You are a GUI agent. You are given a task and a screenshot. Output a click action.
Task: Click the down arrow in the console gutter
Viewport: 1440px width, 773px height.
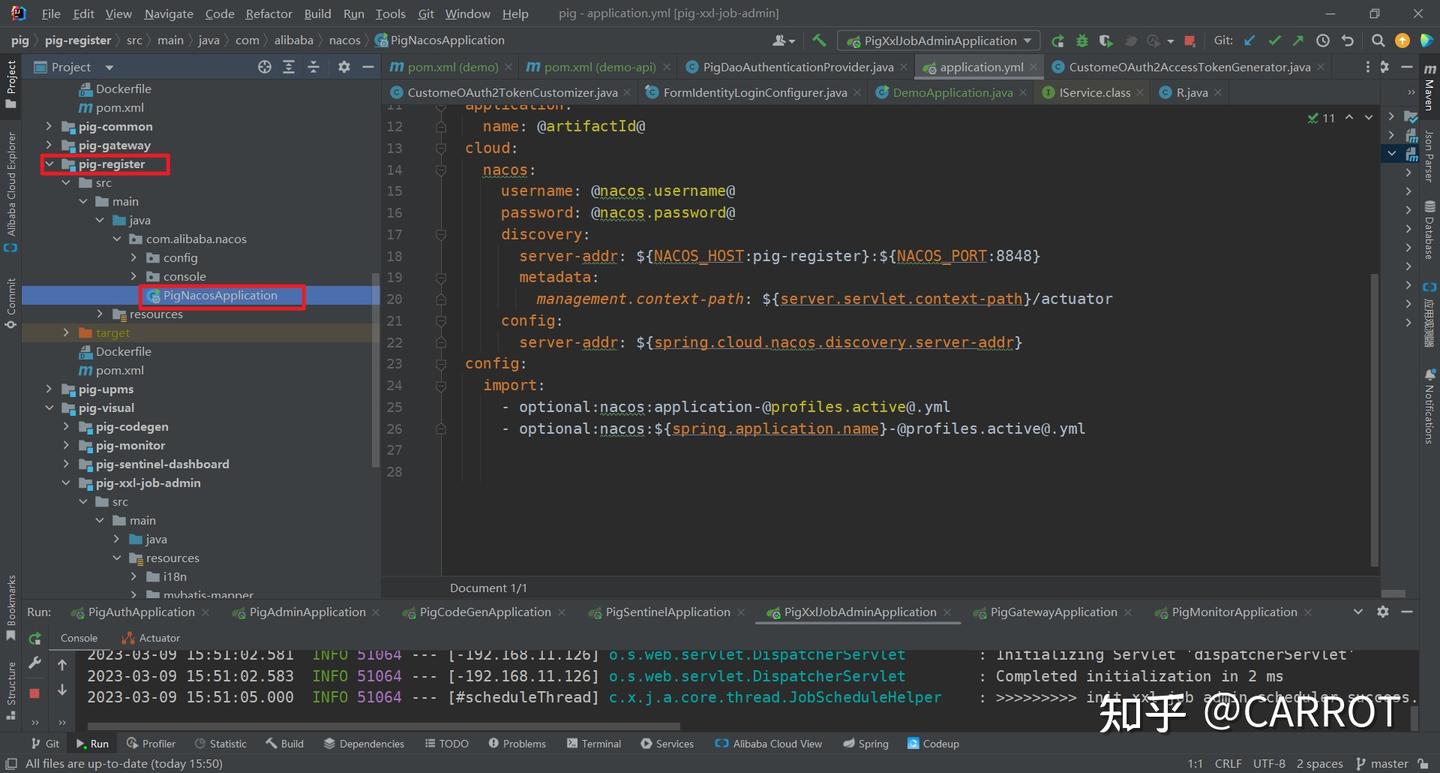(62, 690)
